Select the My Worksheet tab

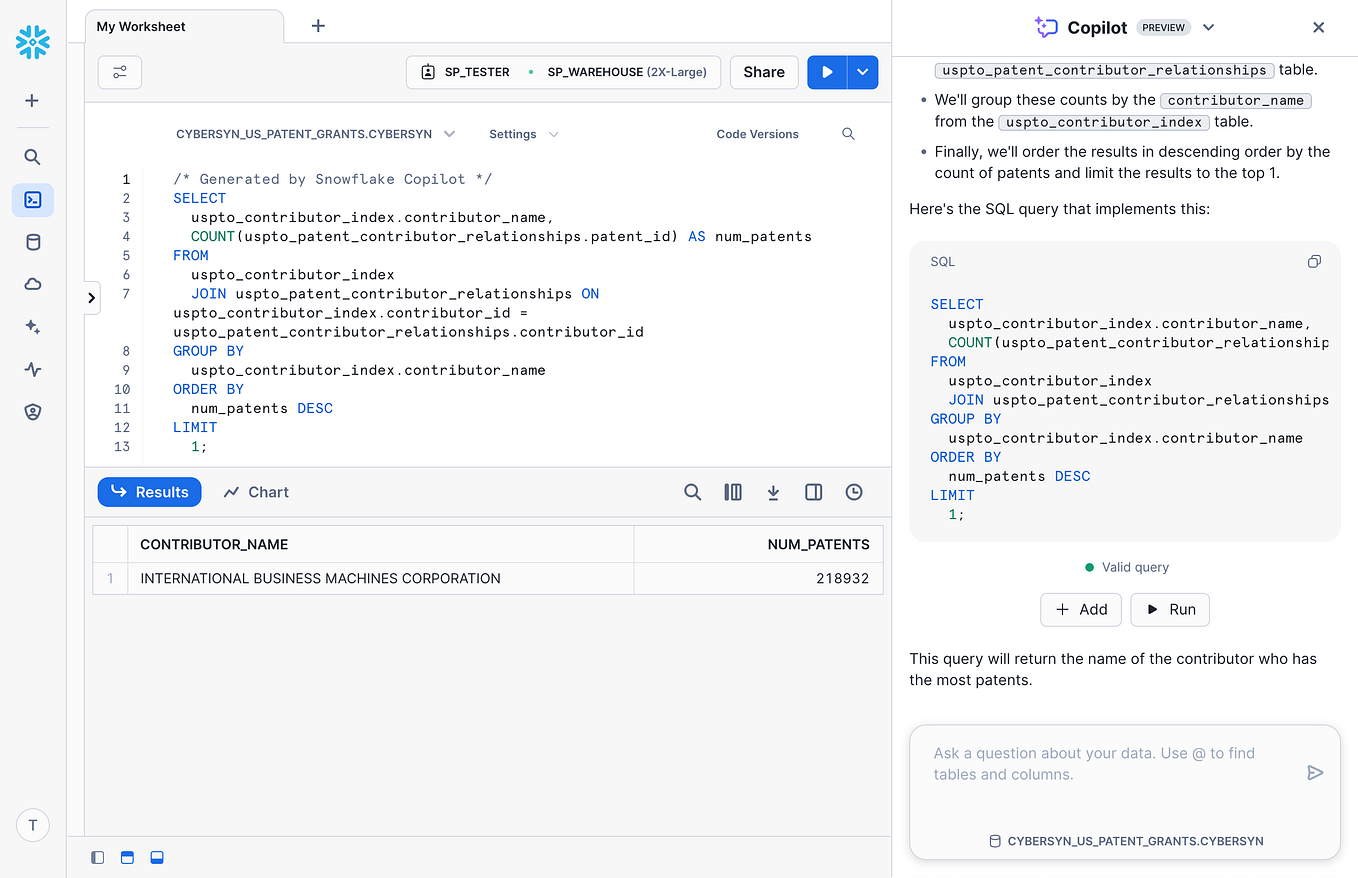point(140,26)
